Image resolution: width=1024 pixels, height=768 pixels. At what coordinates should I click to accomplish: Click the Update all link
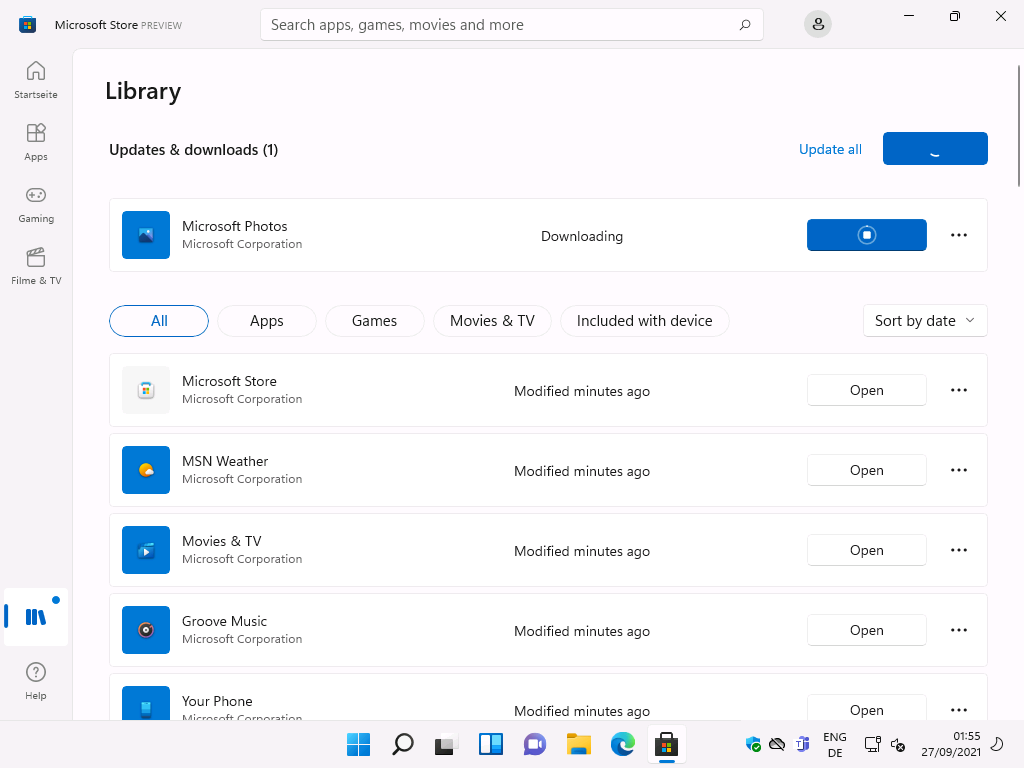coord(830,150)
